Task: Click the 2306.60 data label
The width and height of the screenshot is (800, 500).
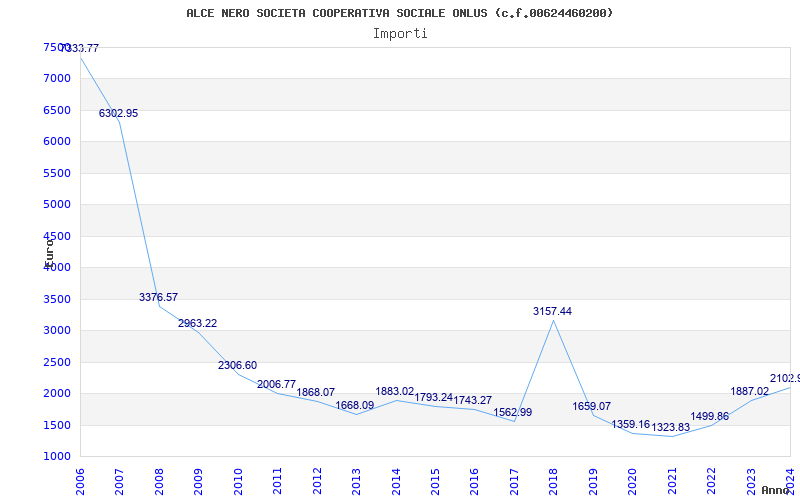Action: tap(237, 366)
